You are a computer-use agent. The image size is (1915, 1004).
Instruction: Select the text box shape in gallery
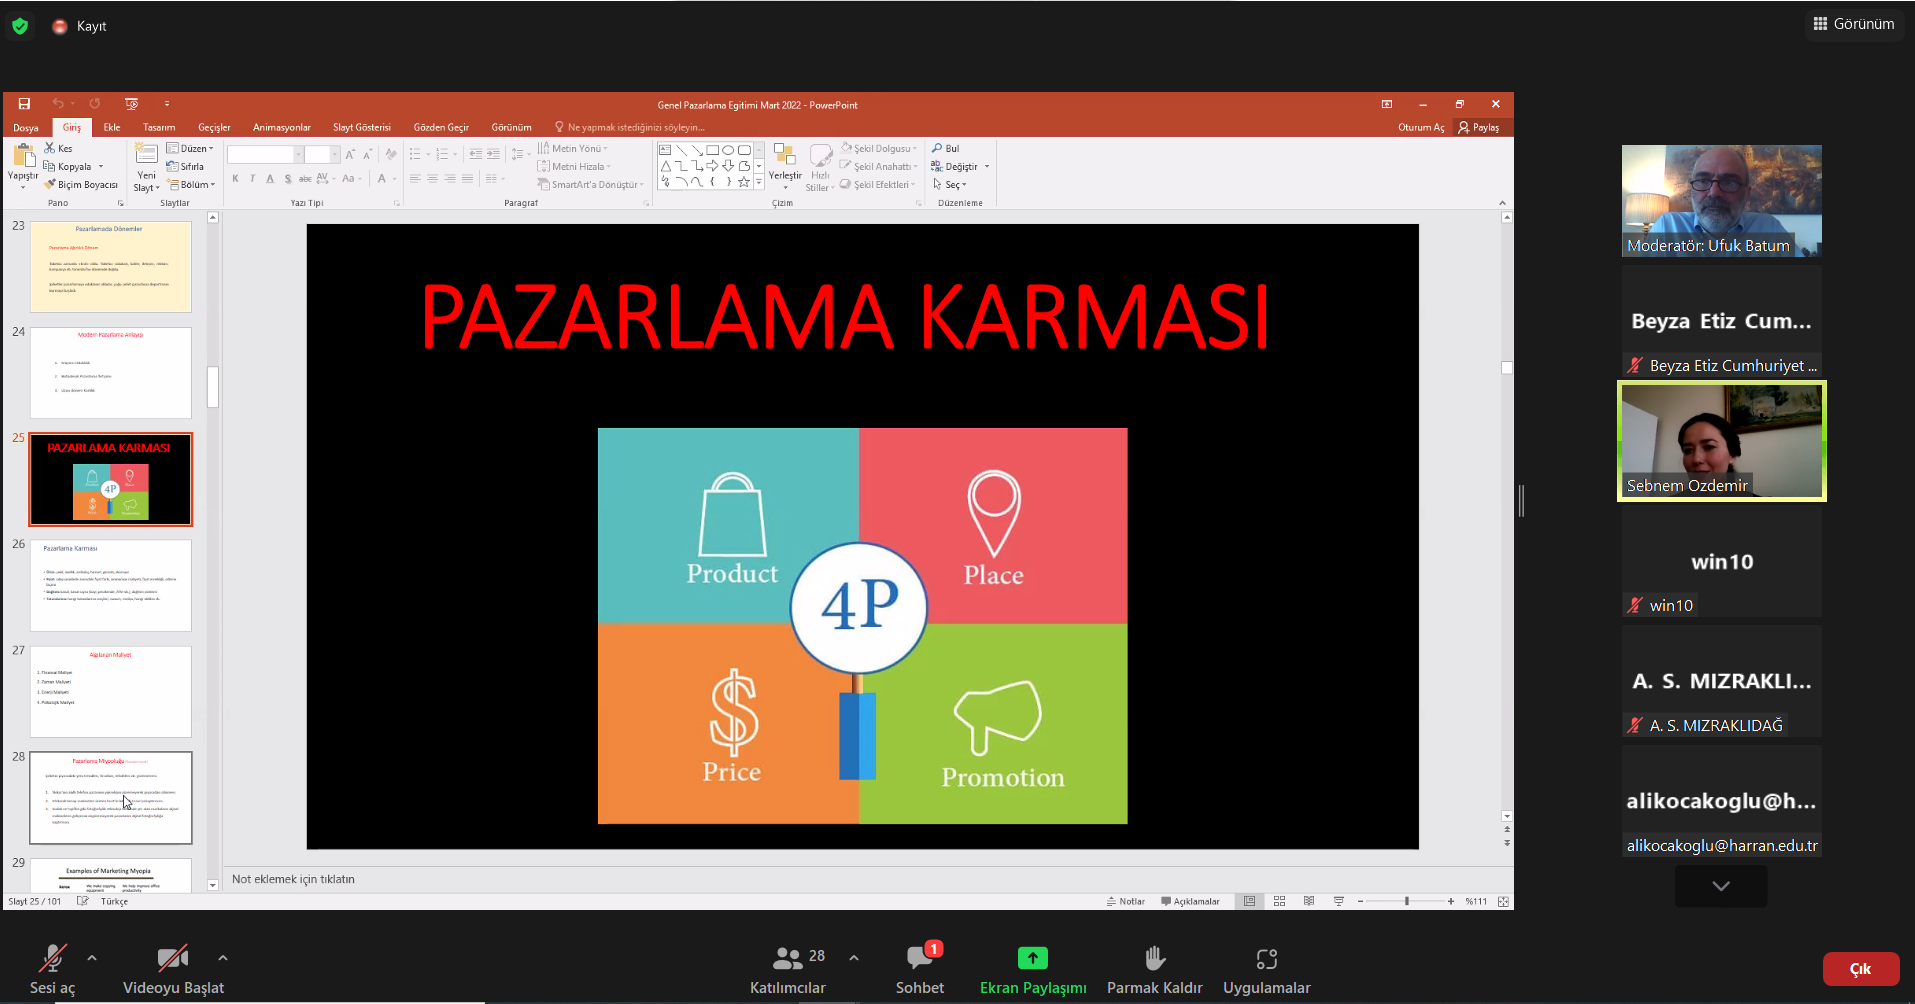coord(665,150)
